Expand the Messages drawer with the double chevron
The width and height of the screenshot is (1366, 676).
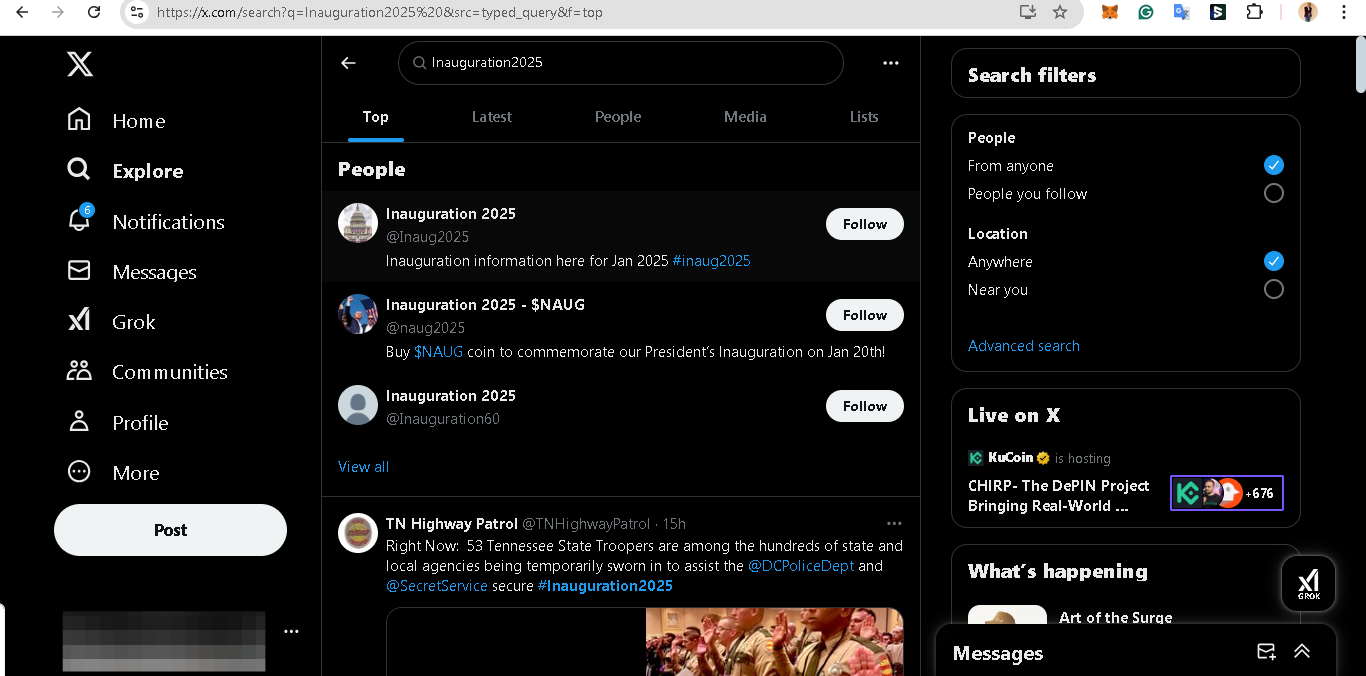[1302, 652]
